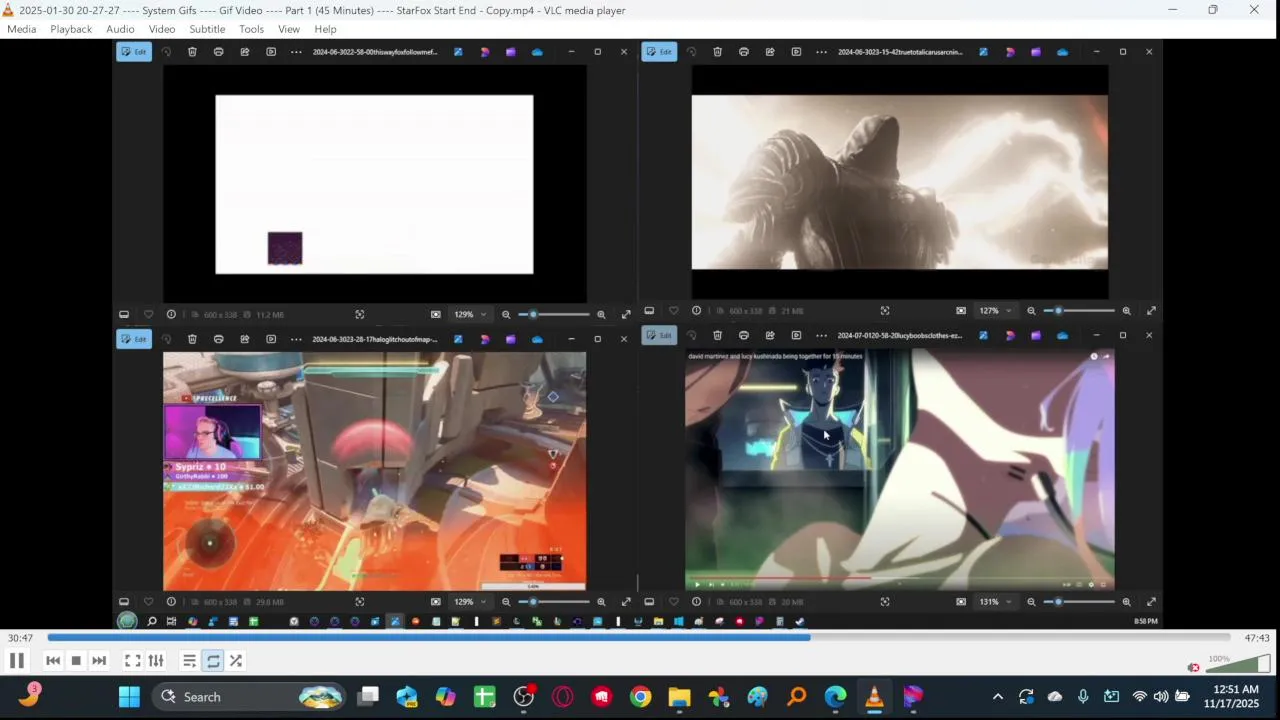Open the Video menu
1280x720 pixels.
(162, 29)
